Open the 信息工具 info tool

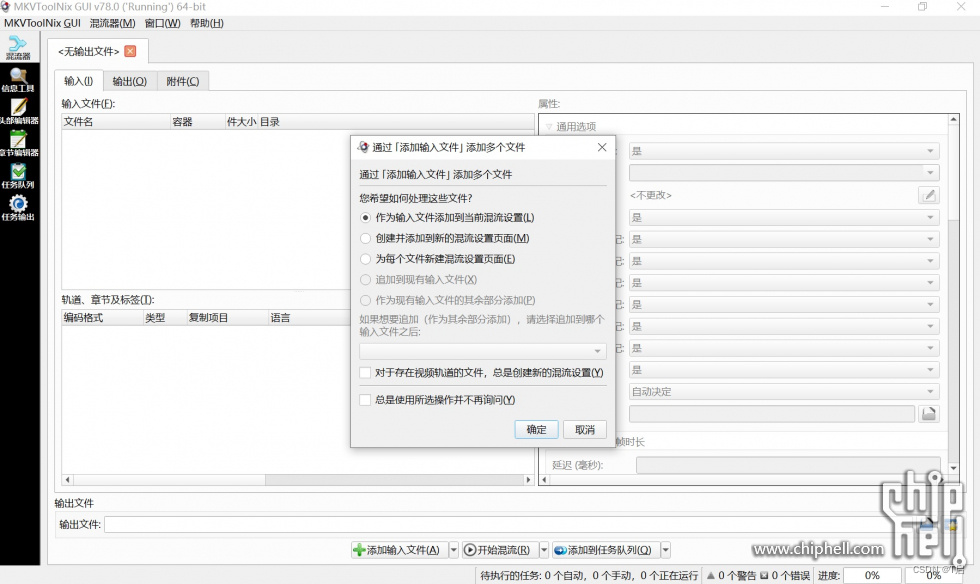click(18, 80)
